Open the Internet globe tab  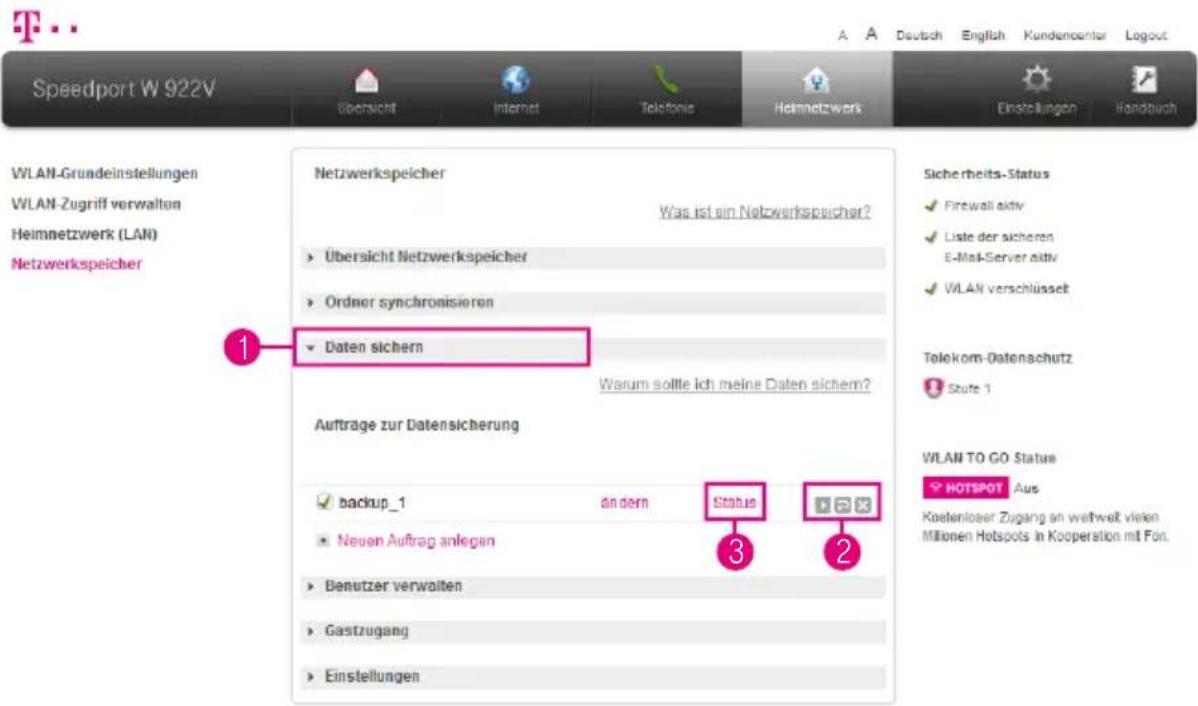coord(516,89)
